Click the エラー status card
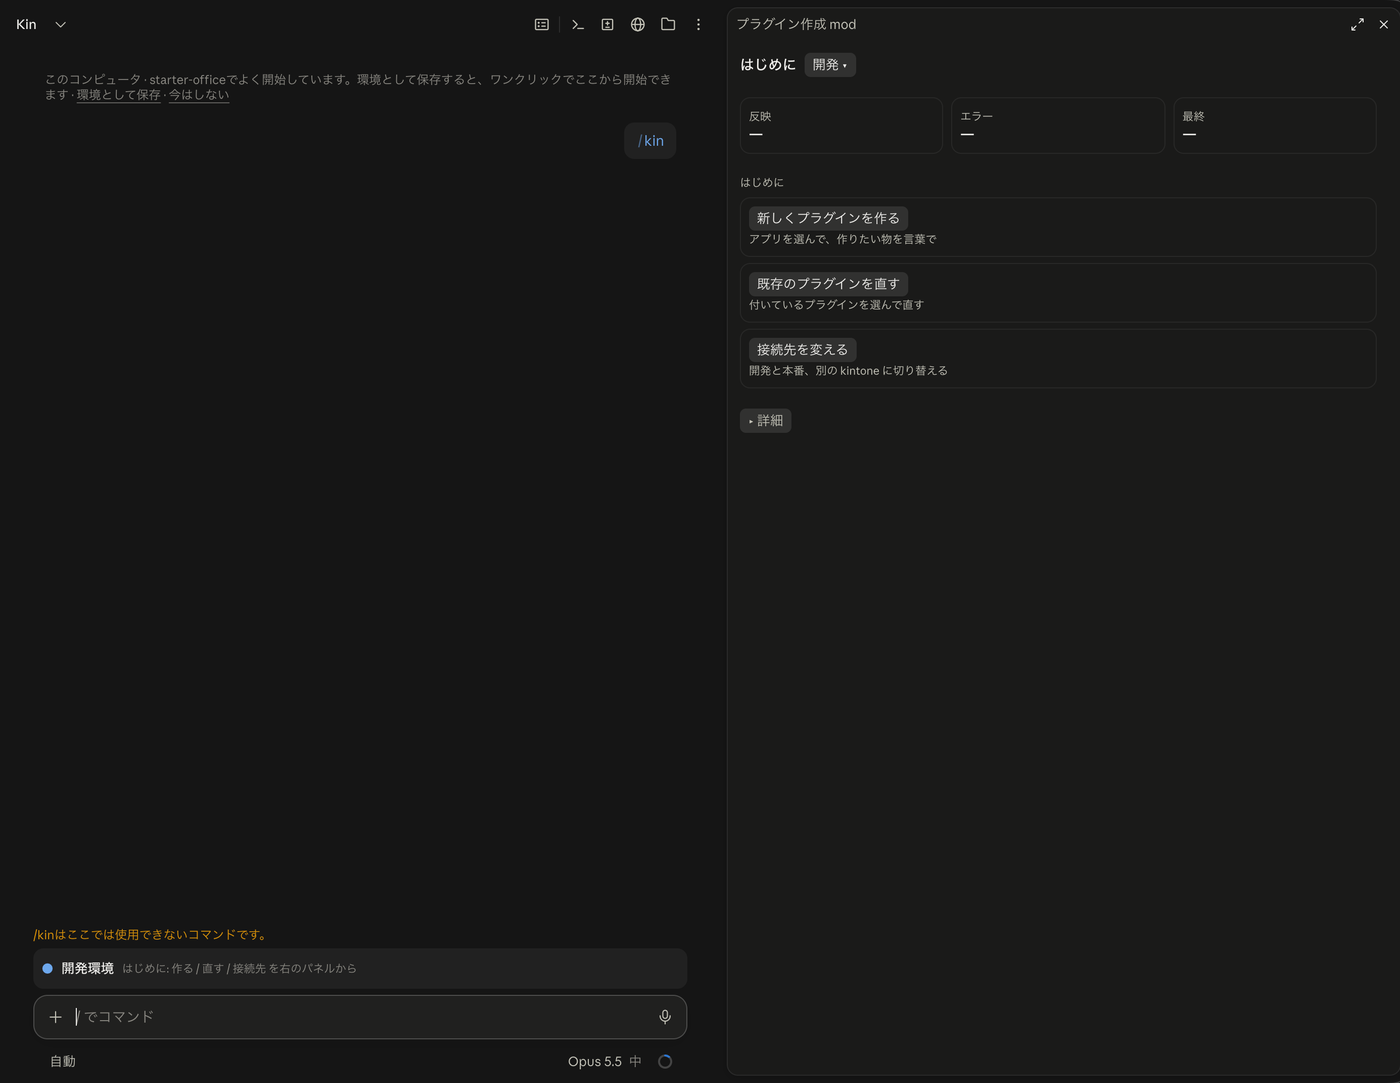The height and width of the screenshot is (1083, 1400). [x=1058, y=125]
